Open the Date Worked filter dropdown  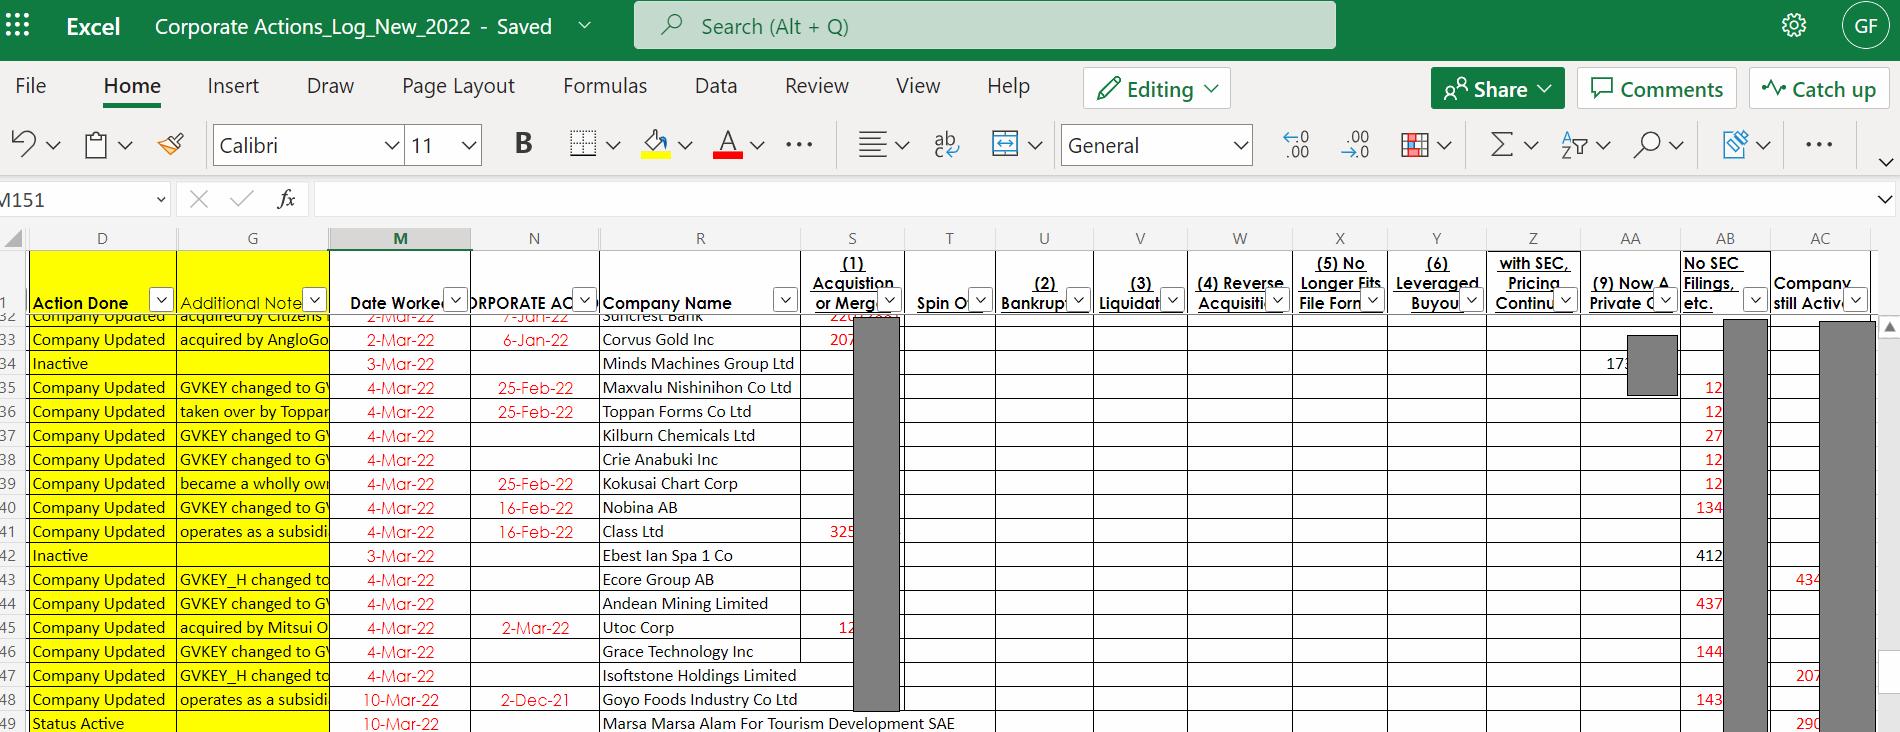click(x=455, y=299)
